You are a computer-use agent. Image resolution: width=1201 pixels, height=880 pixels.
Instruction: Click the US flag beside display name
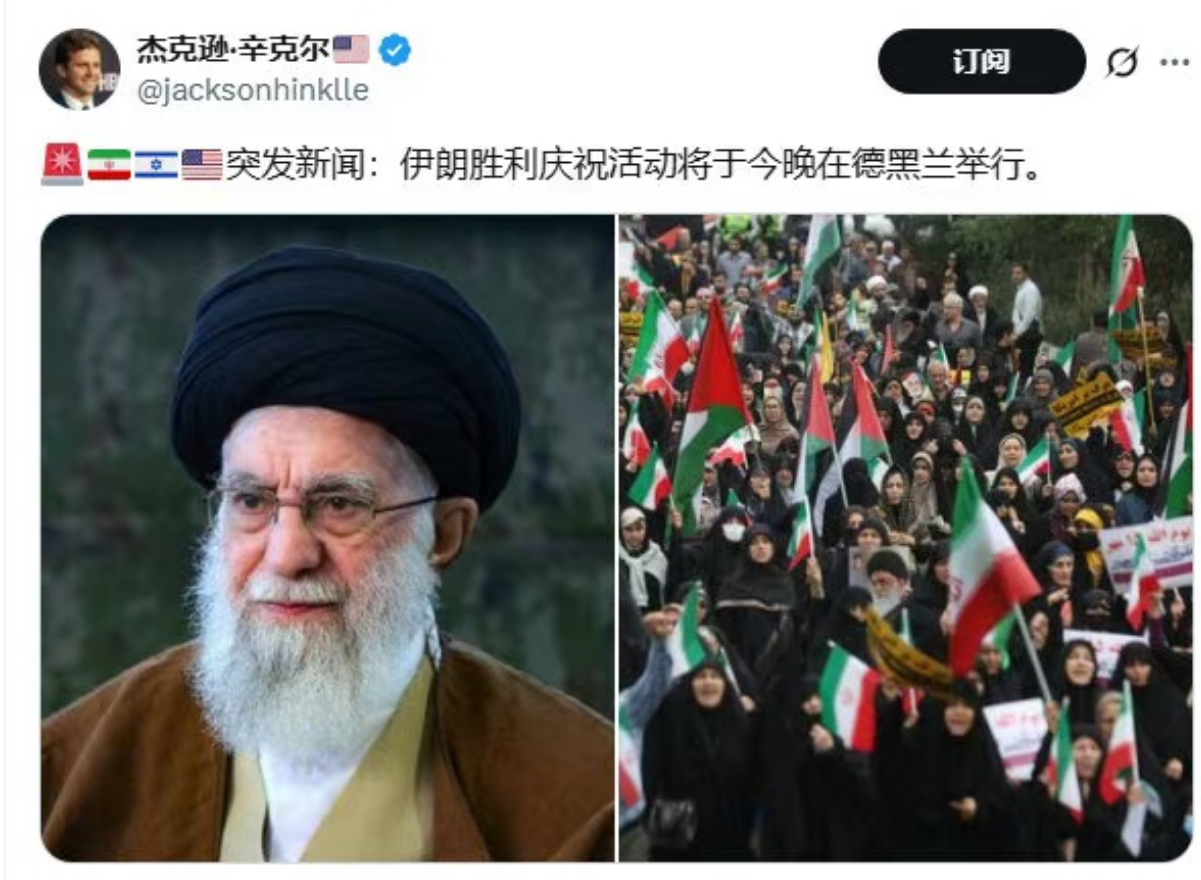351,49
